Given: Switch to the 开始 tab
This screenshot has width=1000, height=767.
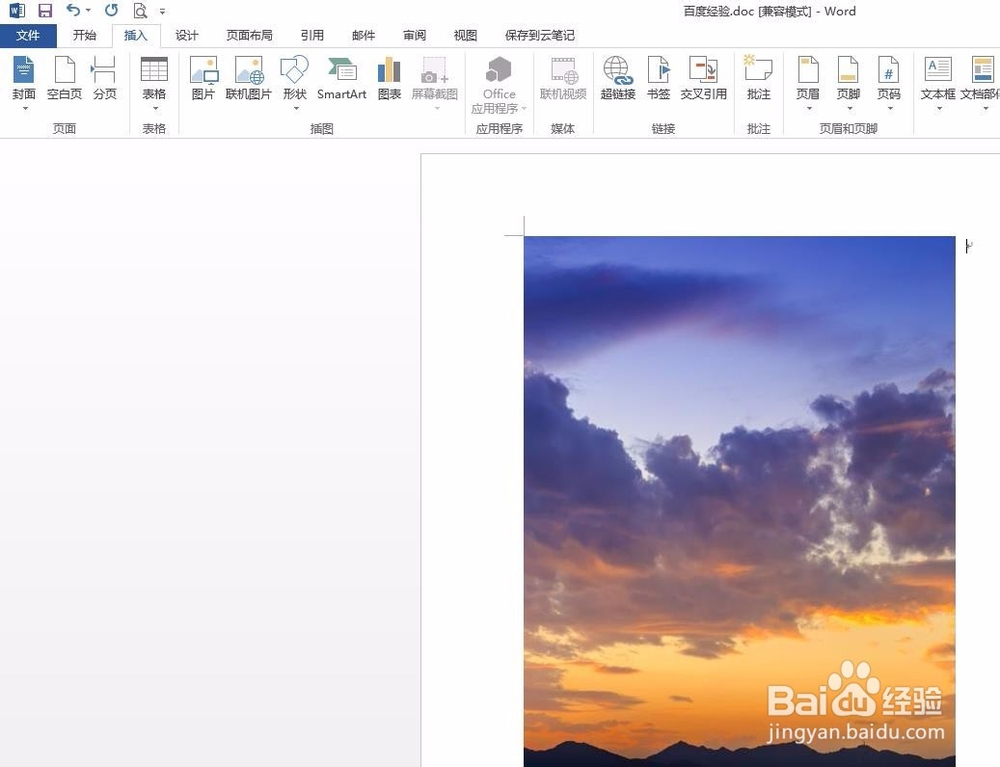Looking at the screenshot, I should (x=84, y=36).
